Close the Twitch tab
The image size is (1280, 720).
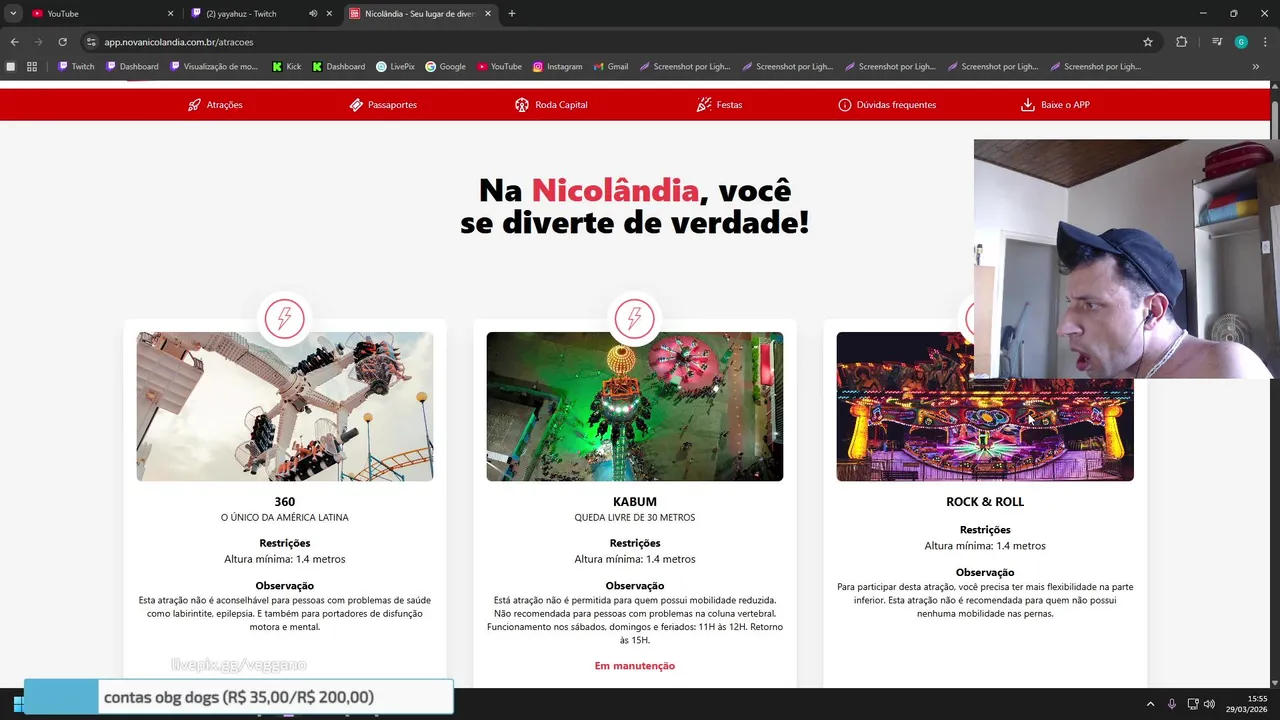(x=329, y=14)
